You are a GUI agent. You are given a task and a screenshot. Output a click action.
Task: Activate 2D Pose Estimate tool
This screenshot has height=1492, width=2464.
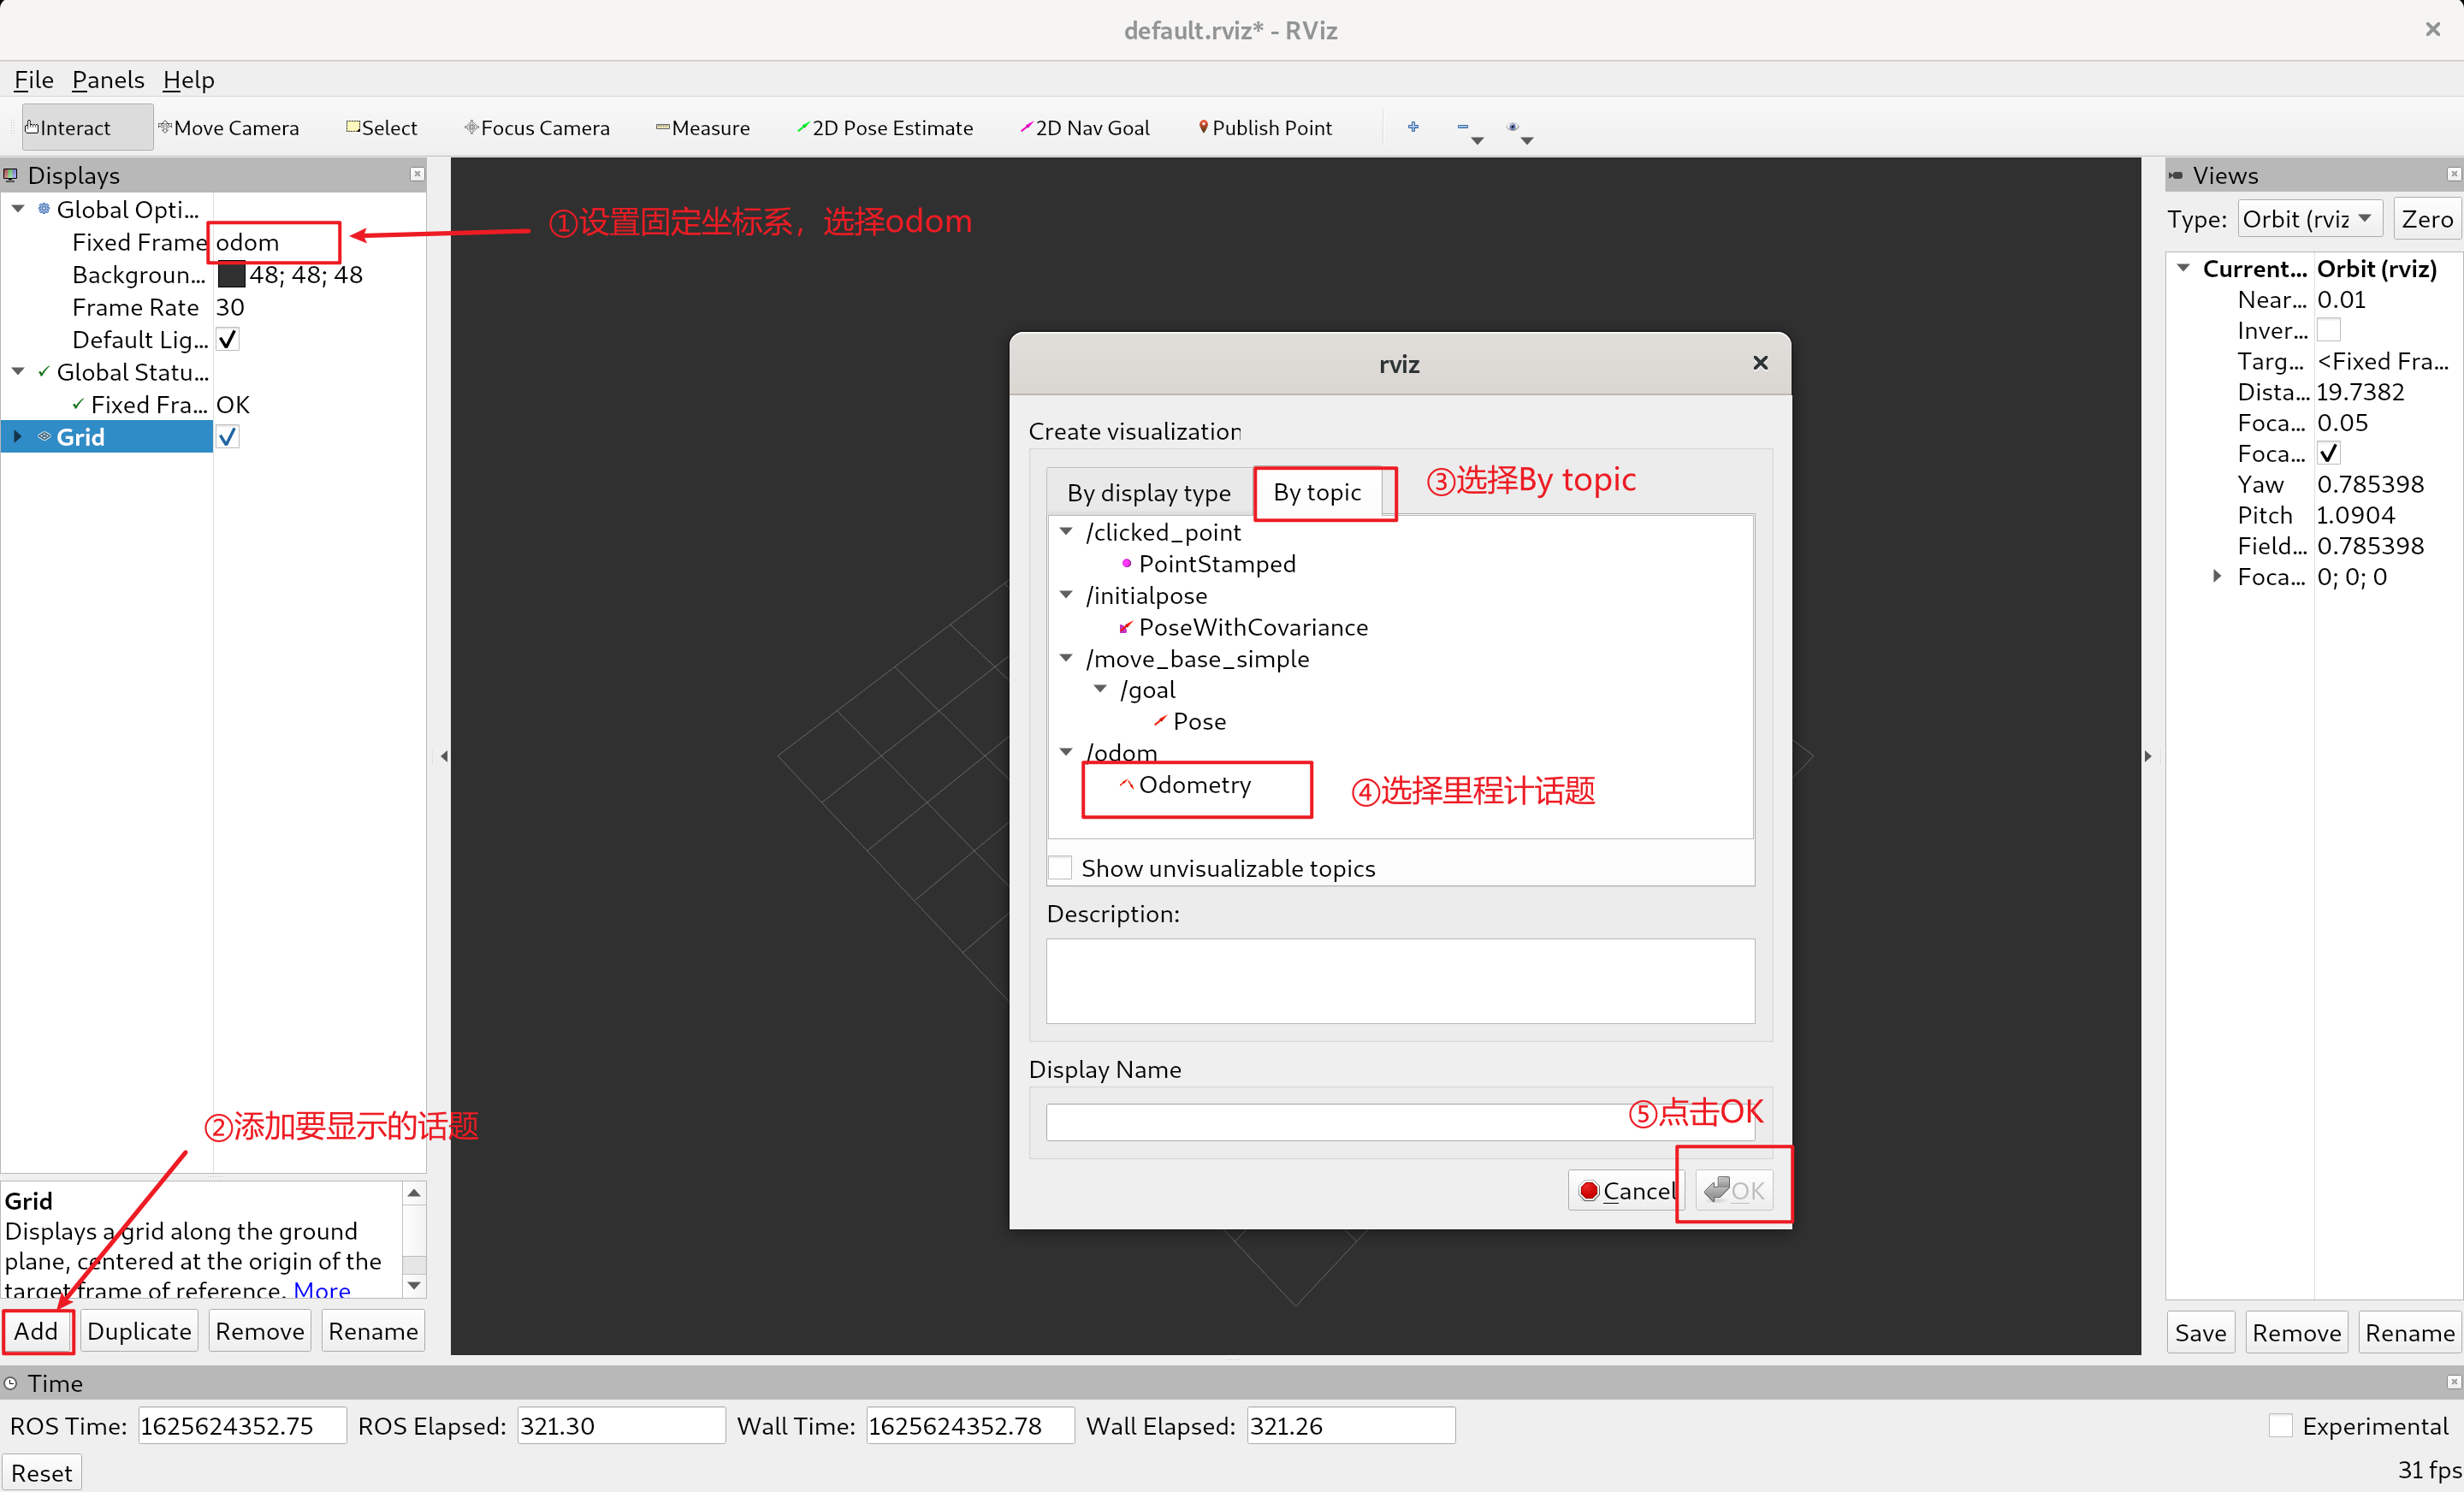[884, 128]
